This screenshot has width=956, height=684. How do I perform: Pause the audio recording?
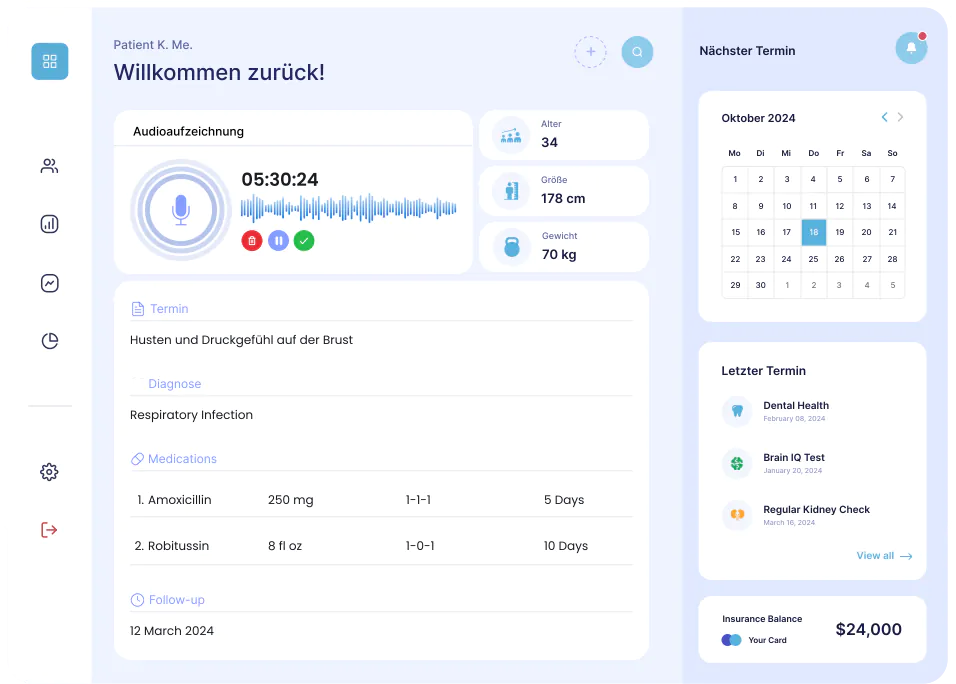278,241
